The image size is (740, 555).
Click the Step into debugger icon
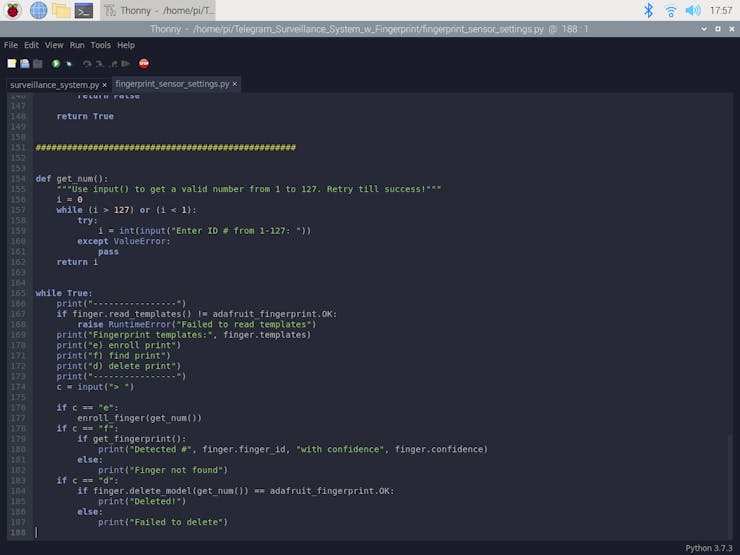click(100, 63)
